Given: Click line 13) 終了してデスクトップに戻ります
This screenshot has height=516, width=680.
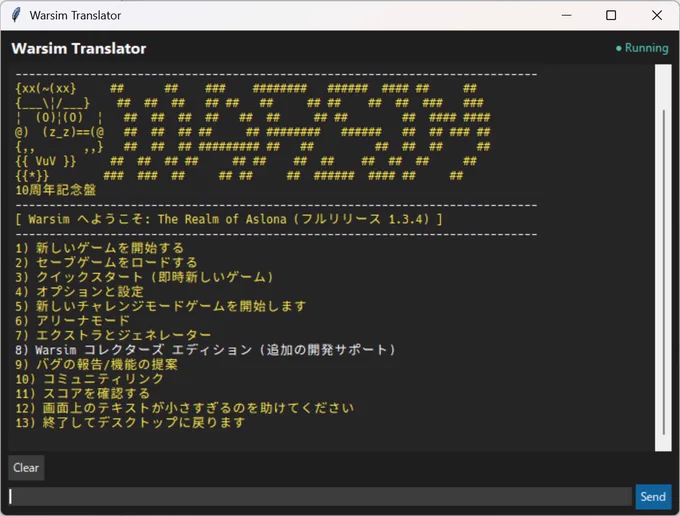Looking at the screenshot, I should (x=130, y=422).
